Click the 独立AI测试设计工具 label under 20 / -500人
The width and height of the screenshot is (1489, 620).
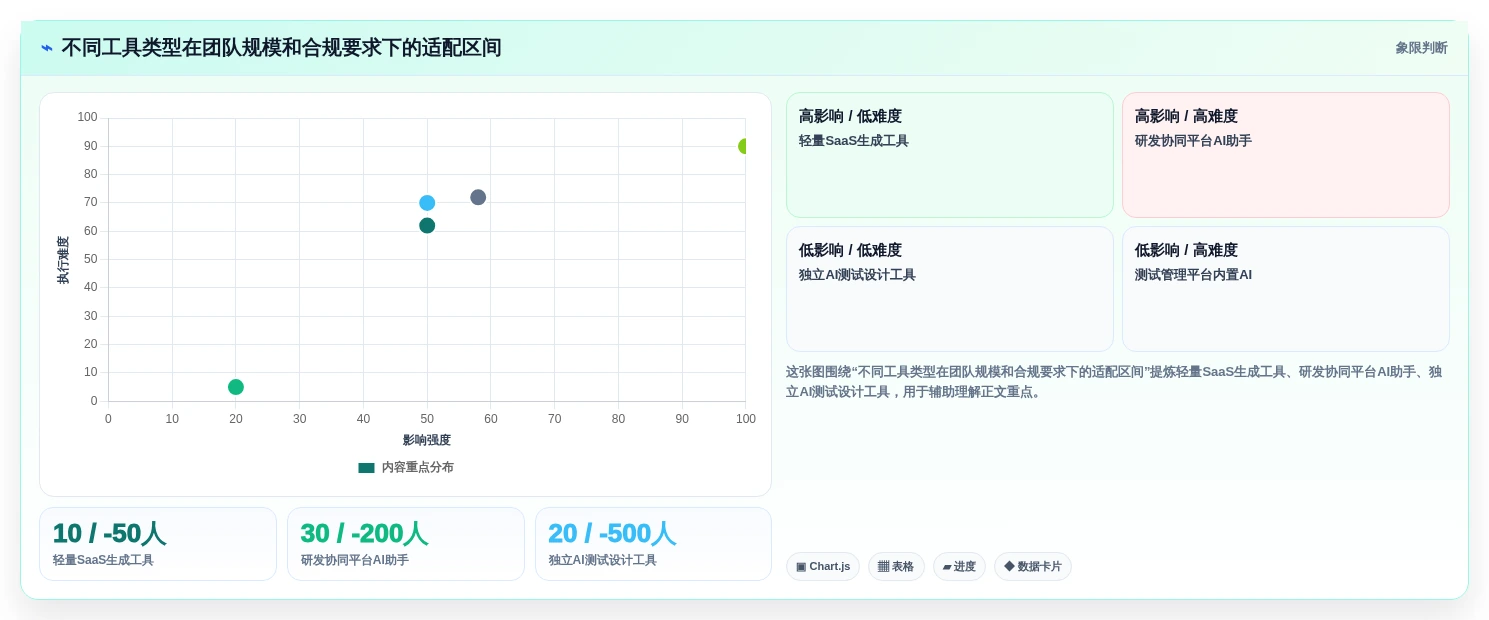603,561
